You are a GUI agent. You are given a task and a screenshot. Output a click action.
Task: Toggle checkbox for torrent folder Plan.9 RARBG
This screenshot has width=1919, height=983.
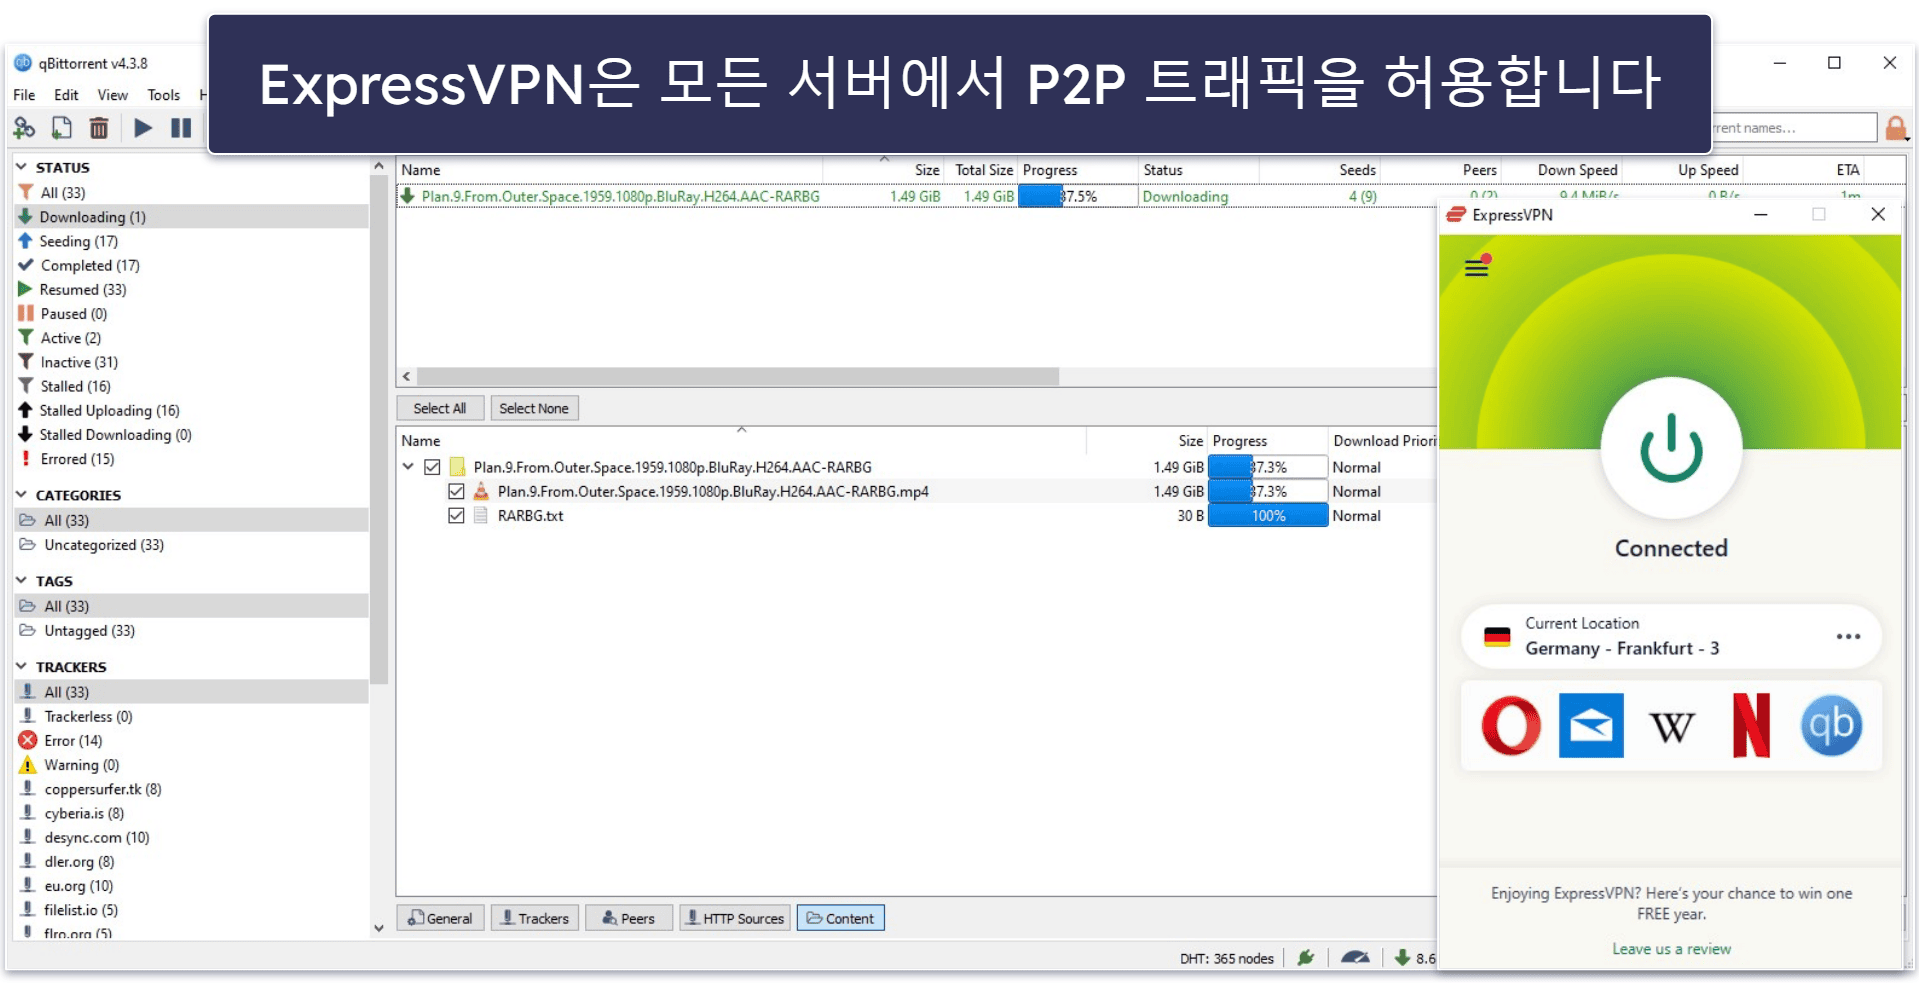point(432,467)
